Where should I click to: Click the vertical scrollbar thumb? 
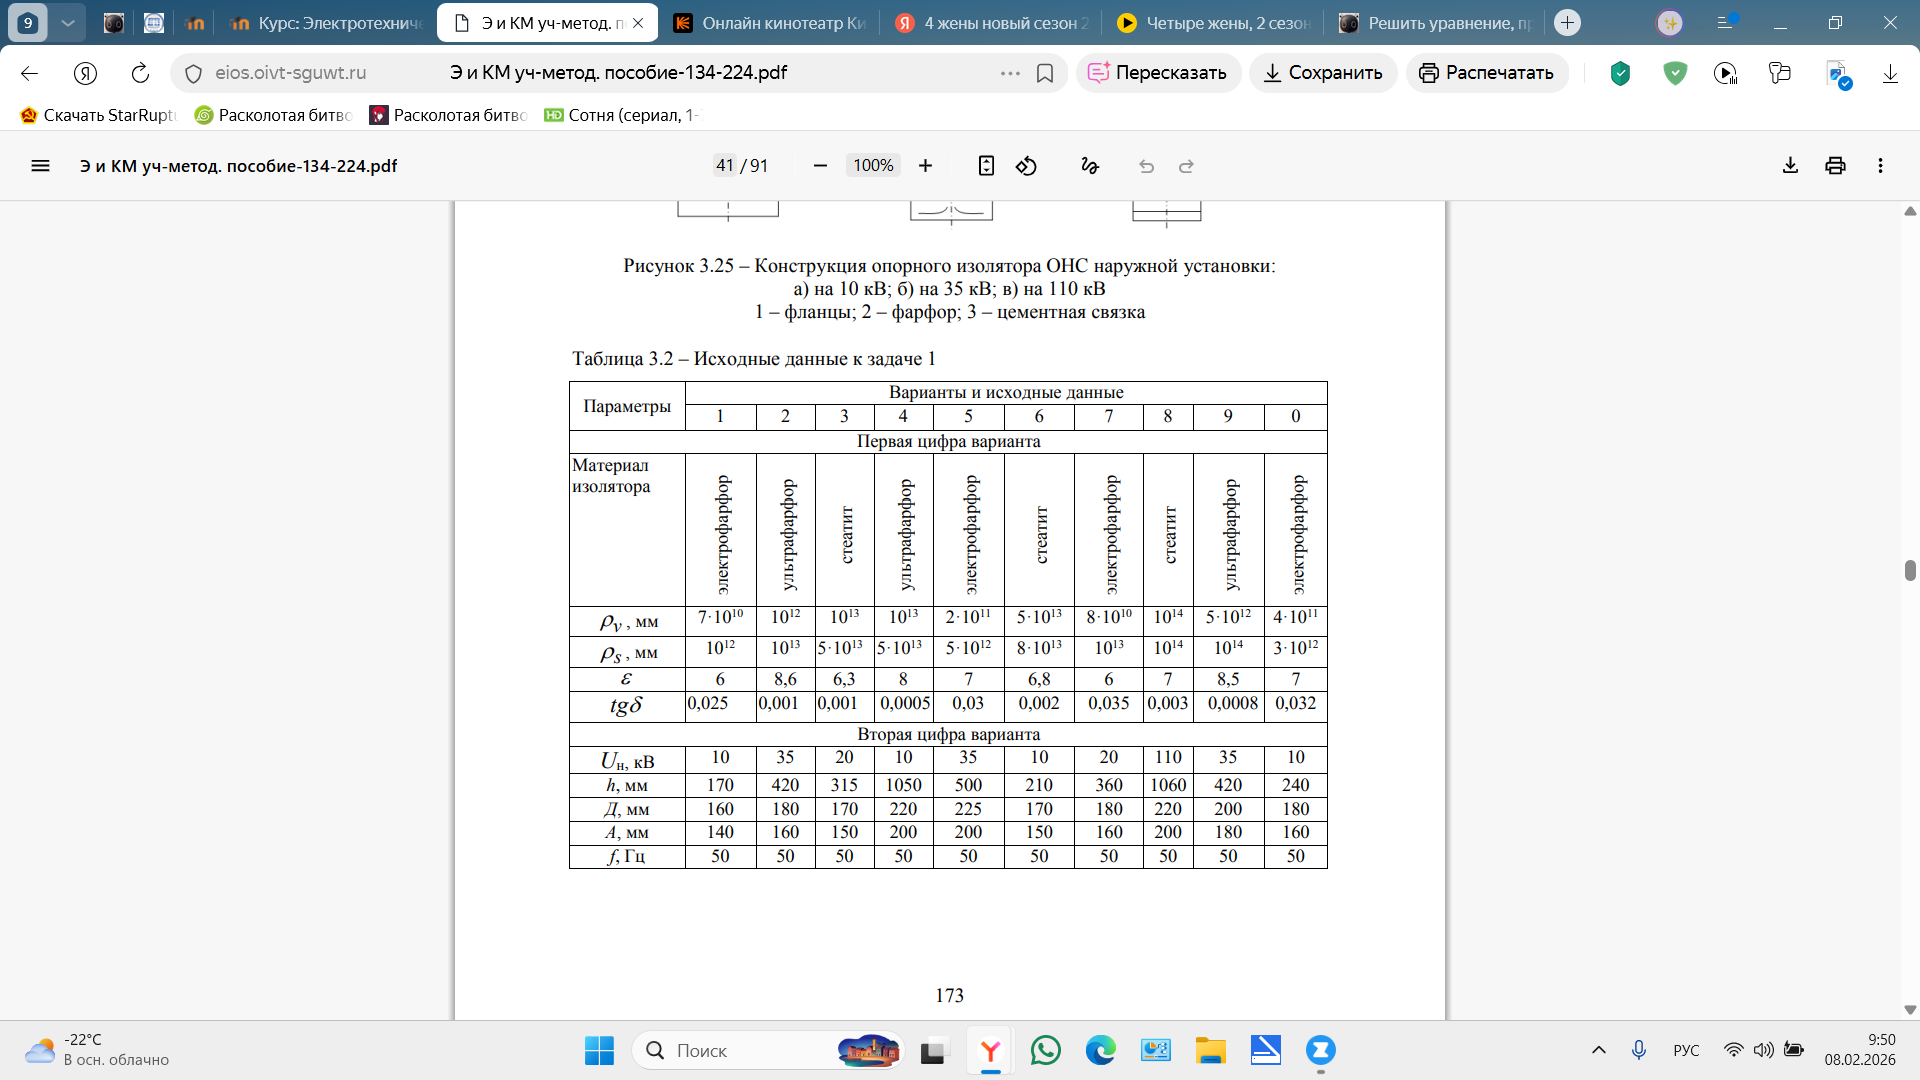1910,570
